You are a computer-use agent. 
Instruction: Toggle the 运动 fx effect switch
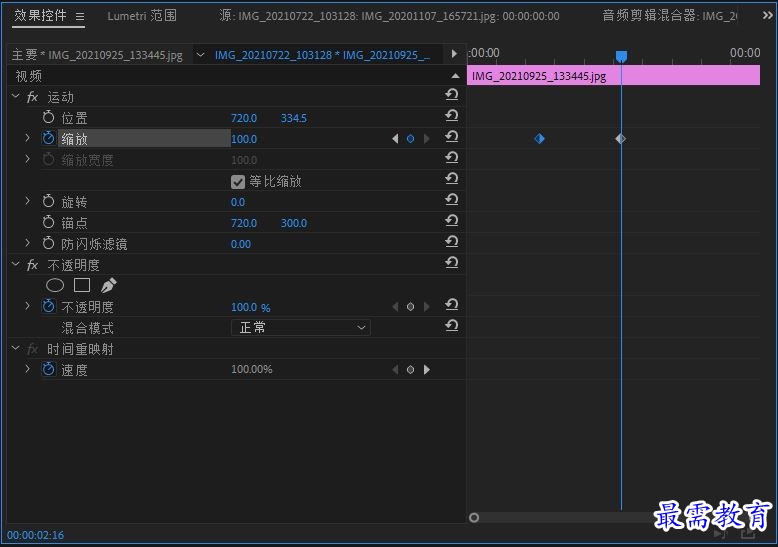coord(32,97)
